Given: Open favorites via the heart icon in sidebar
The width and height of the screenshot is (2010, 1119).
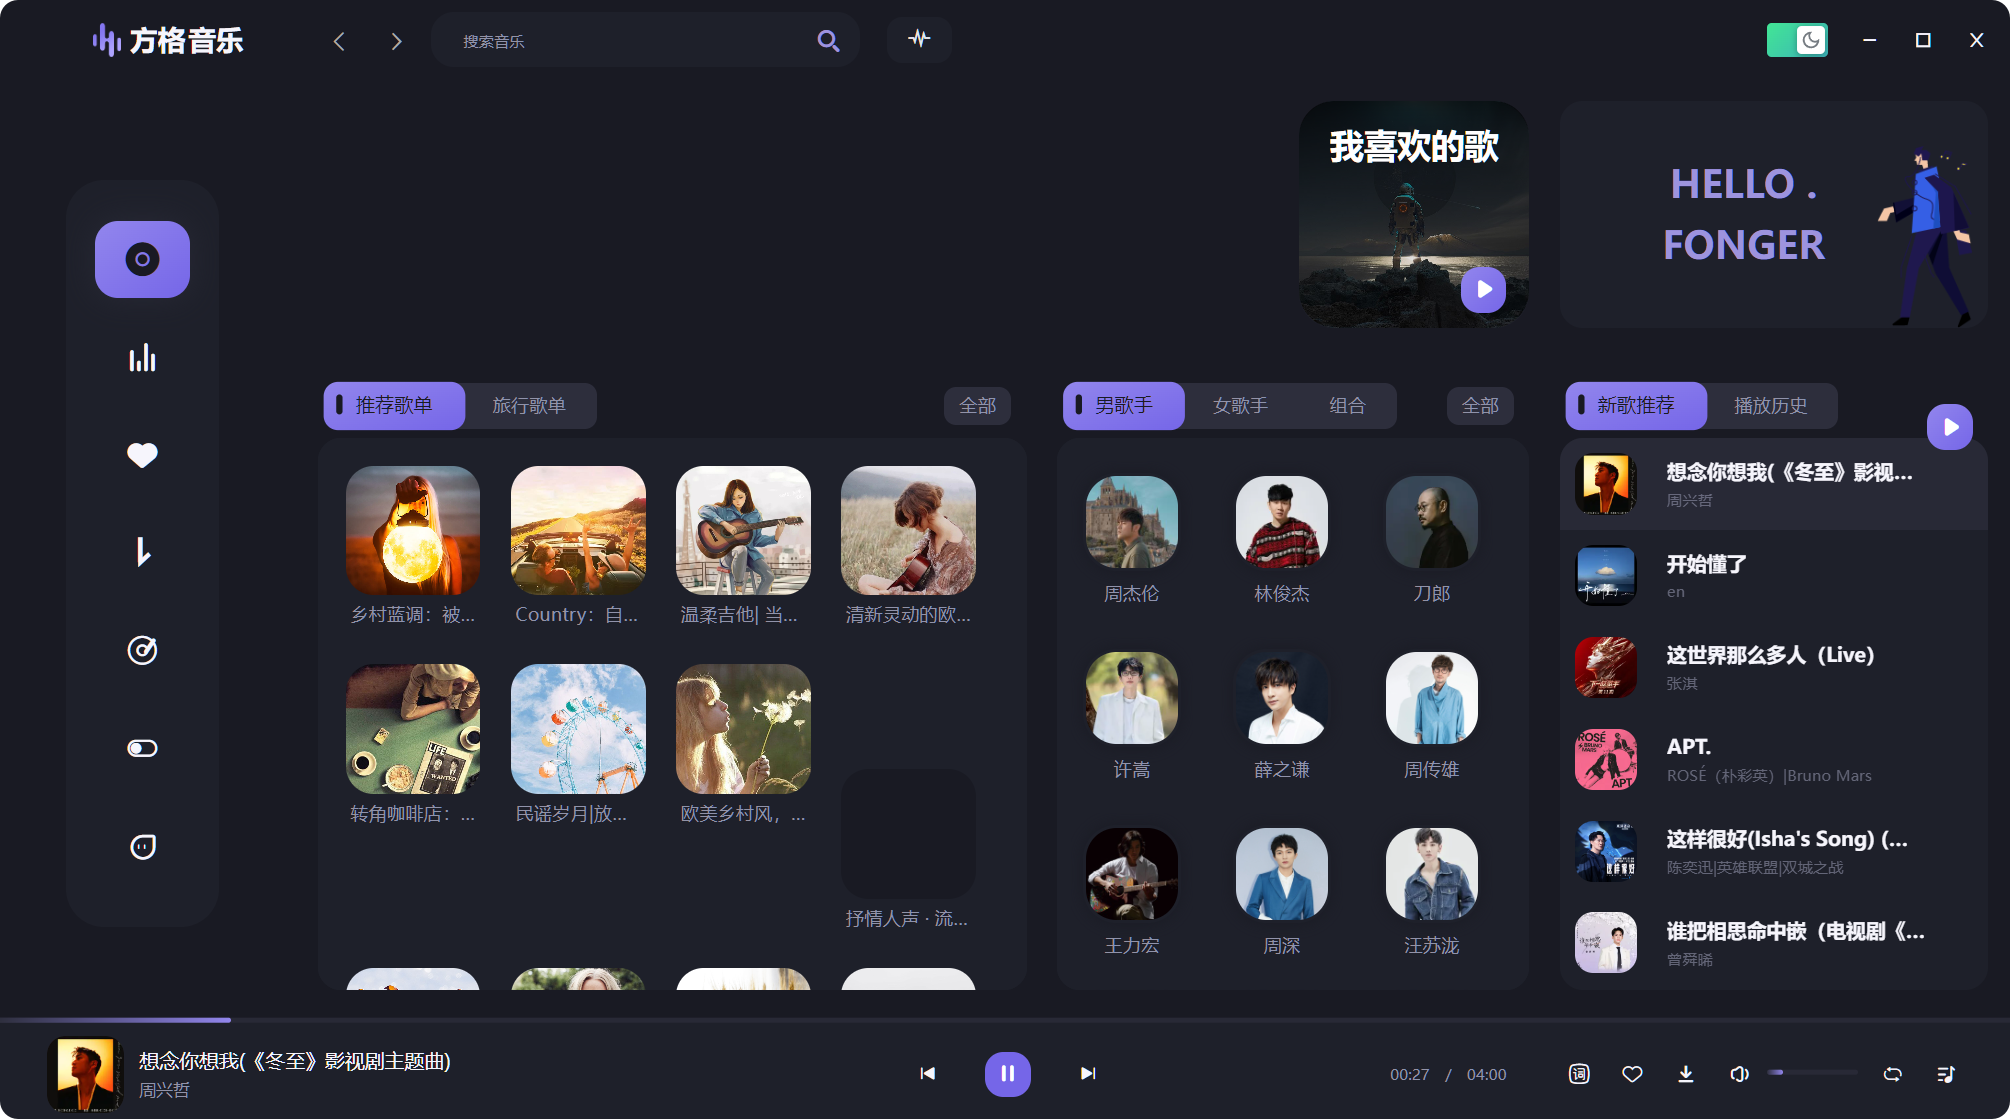Looking at the screenshot, I should (x=142, y=455).
